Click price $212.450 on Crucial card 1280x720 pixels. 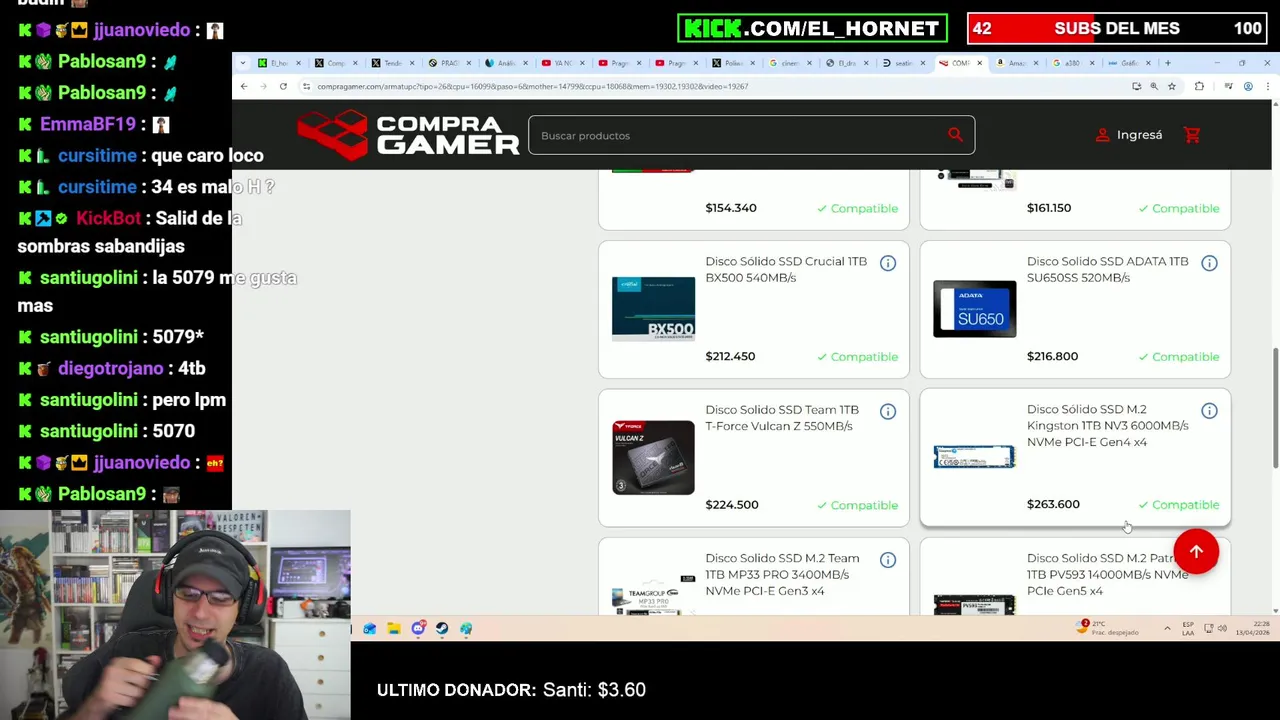(730, 356)
